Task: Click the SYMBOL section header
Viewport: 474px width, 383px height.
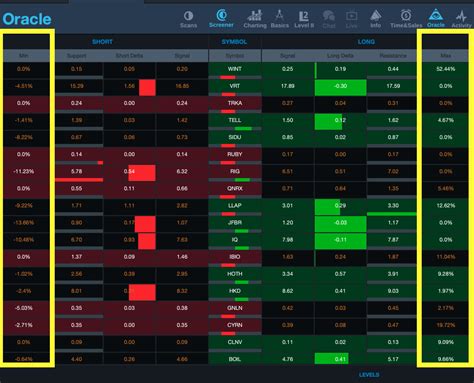Action: click(234, 42)
